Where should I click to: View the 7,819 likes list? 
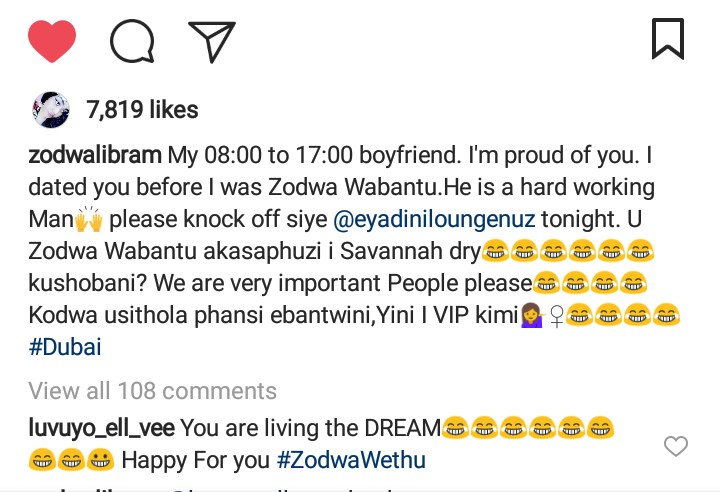142,110
